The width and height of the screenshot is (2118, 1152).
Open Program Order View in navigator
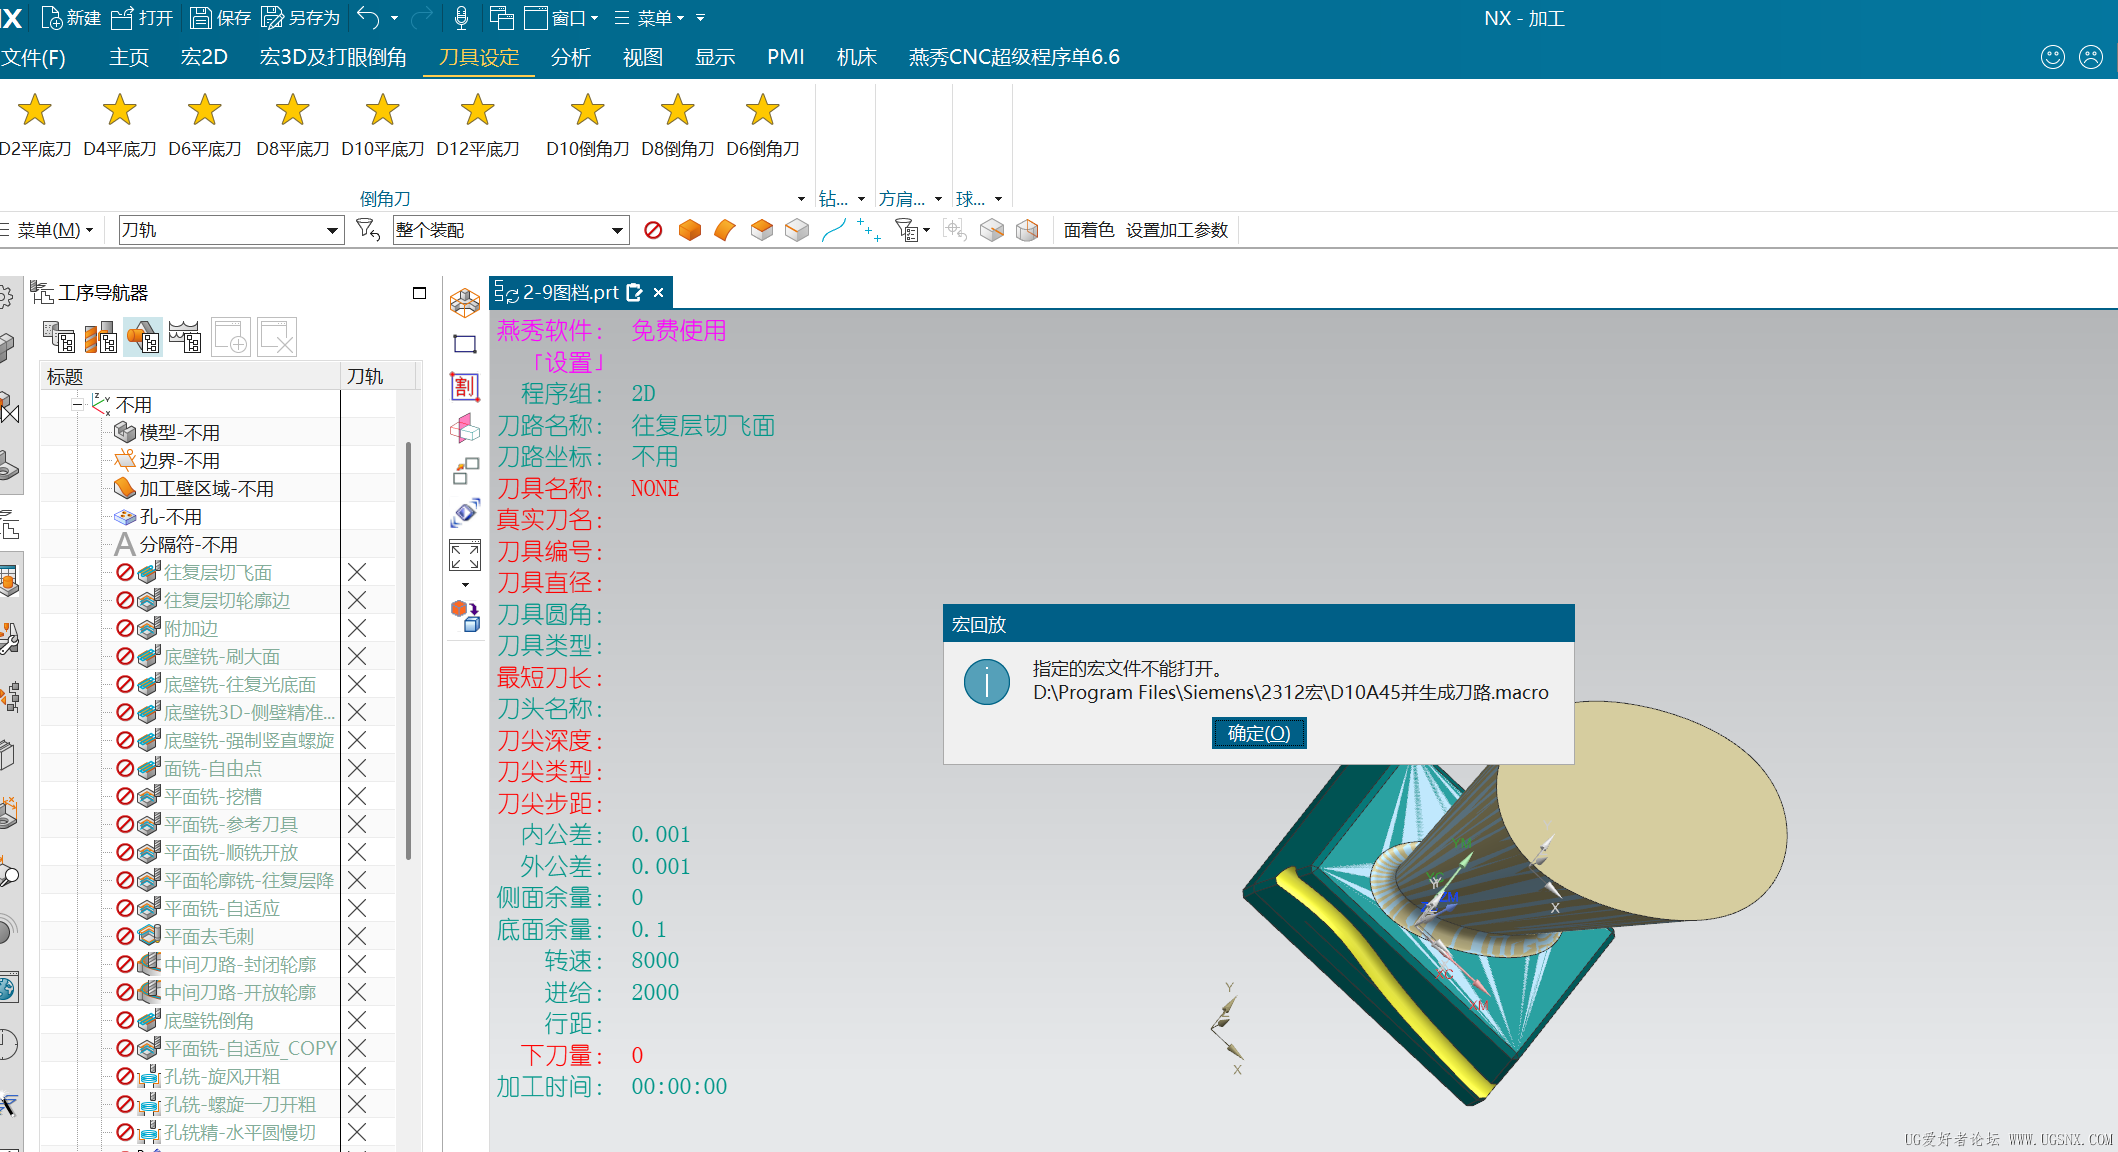[59, 338]
